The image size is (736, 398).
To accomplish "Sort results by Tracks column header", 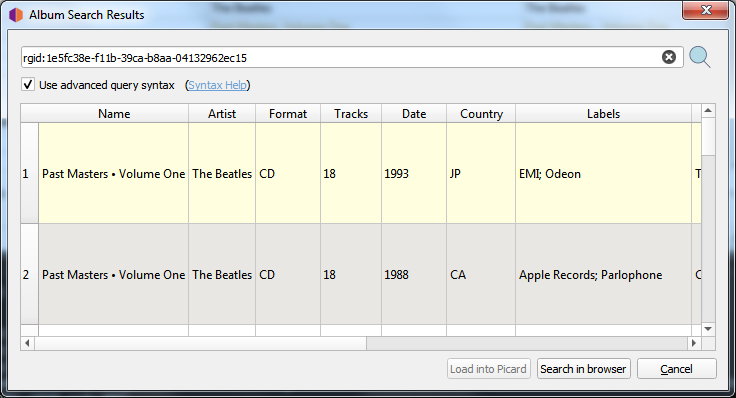I will (351, 114).
